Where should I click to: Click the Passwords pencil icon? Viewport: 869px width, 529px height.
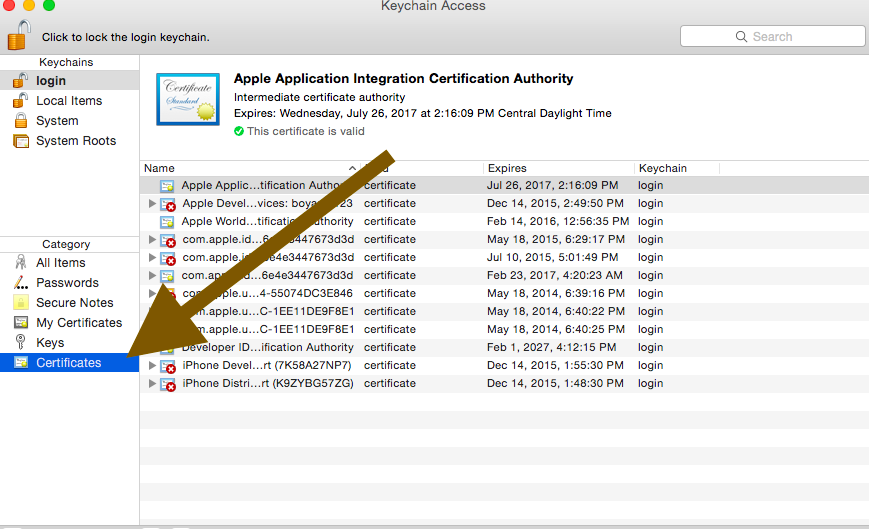pos(21,283)
